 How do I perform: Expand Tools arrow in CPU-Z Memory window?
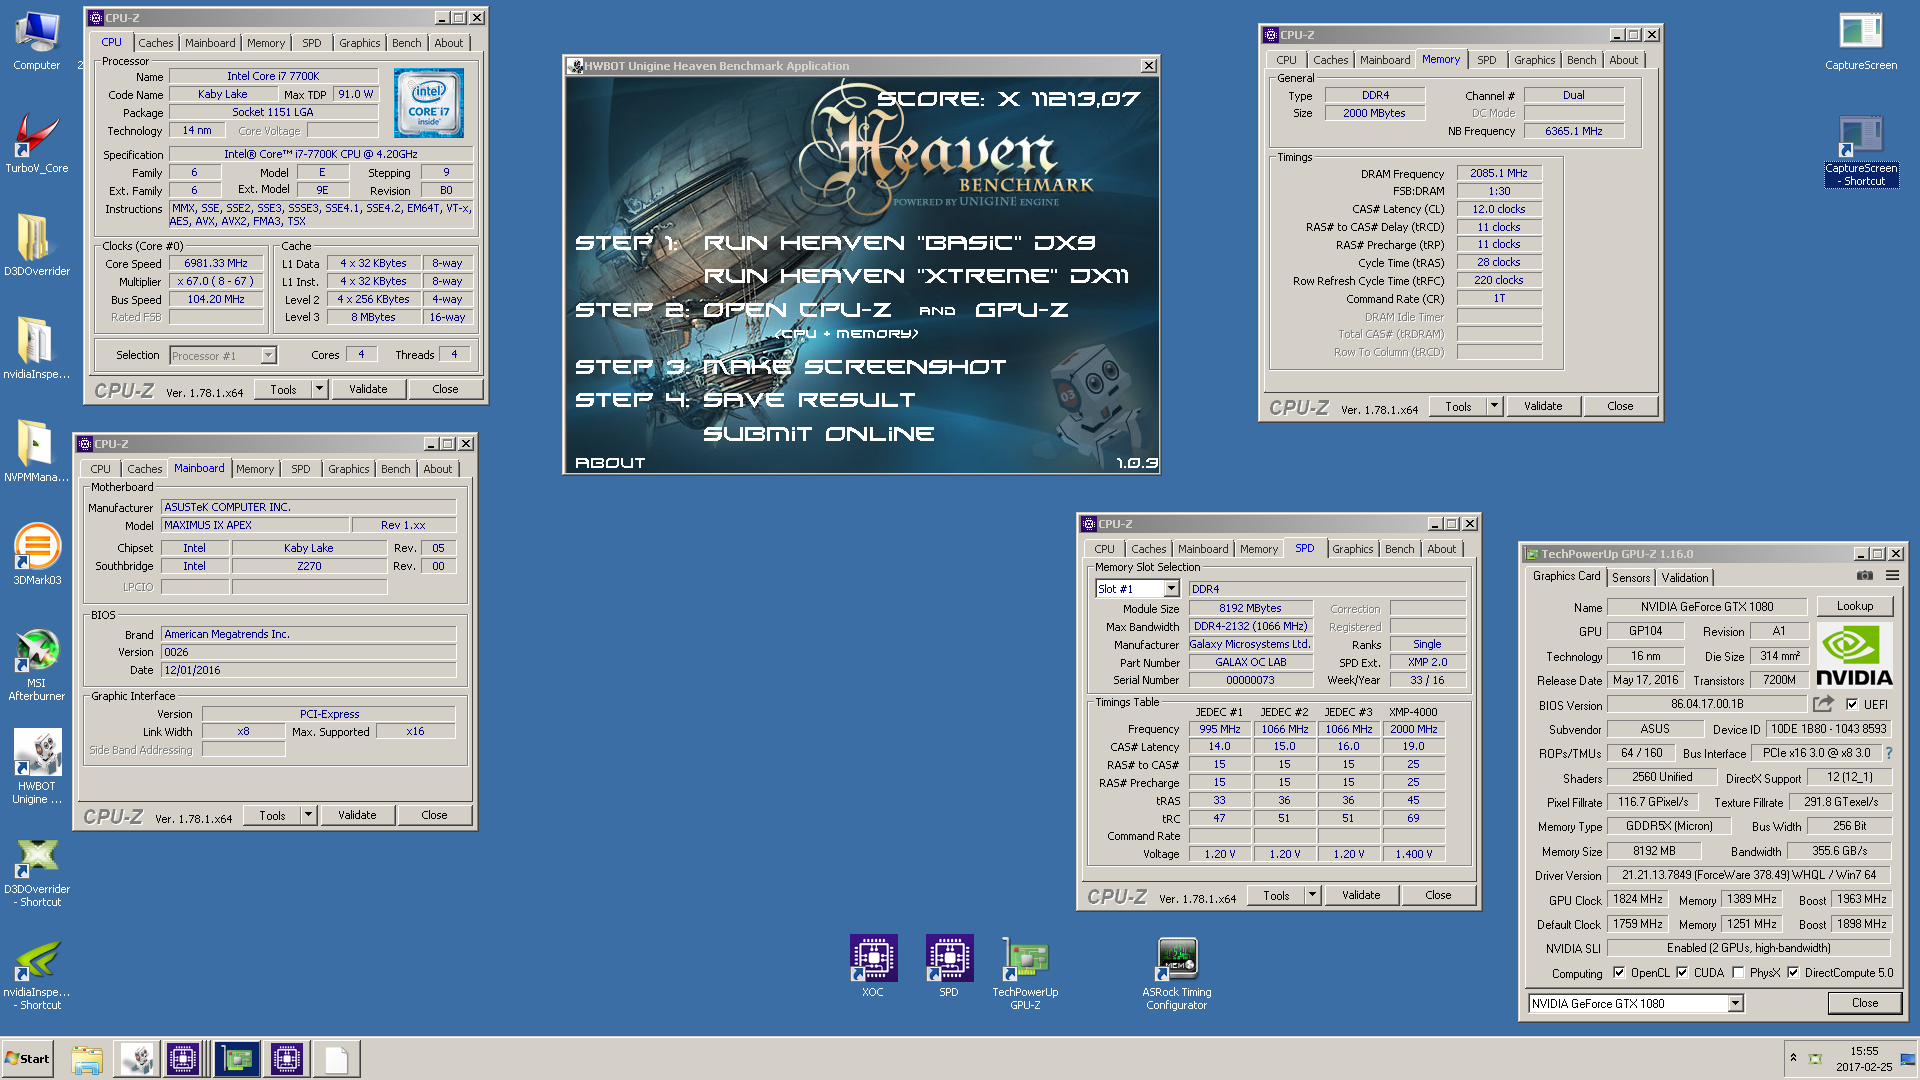(x=1494, y=406)
